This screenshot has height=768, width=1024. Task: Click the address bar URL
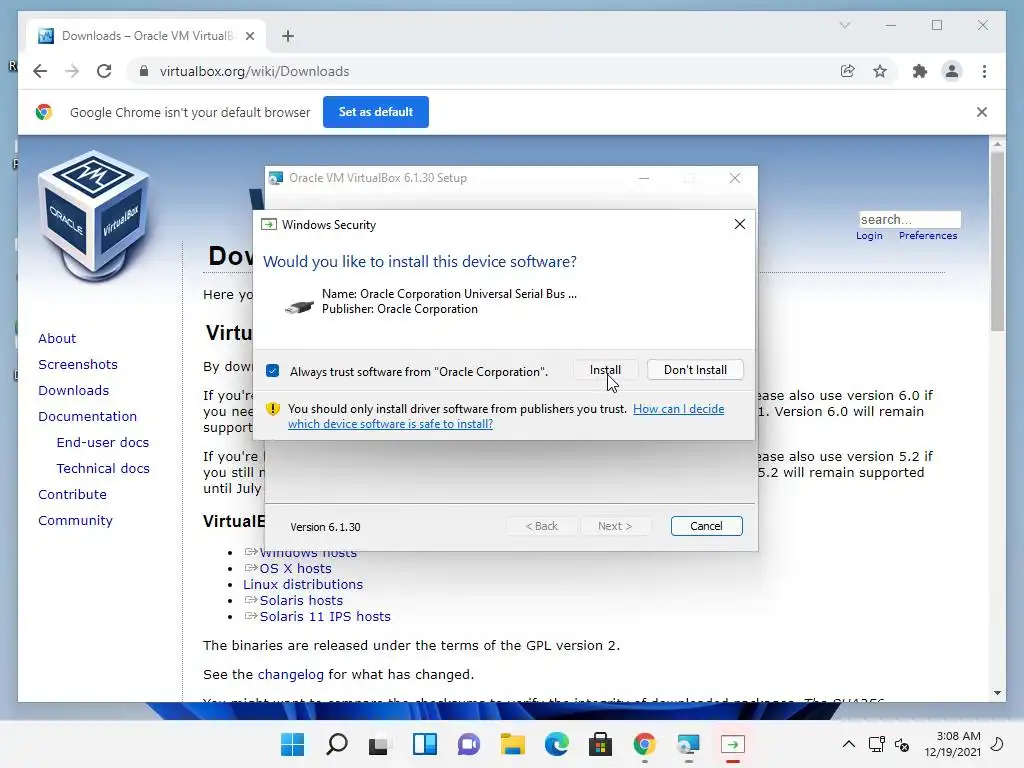pos(254,71)
